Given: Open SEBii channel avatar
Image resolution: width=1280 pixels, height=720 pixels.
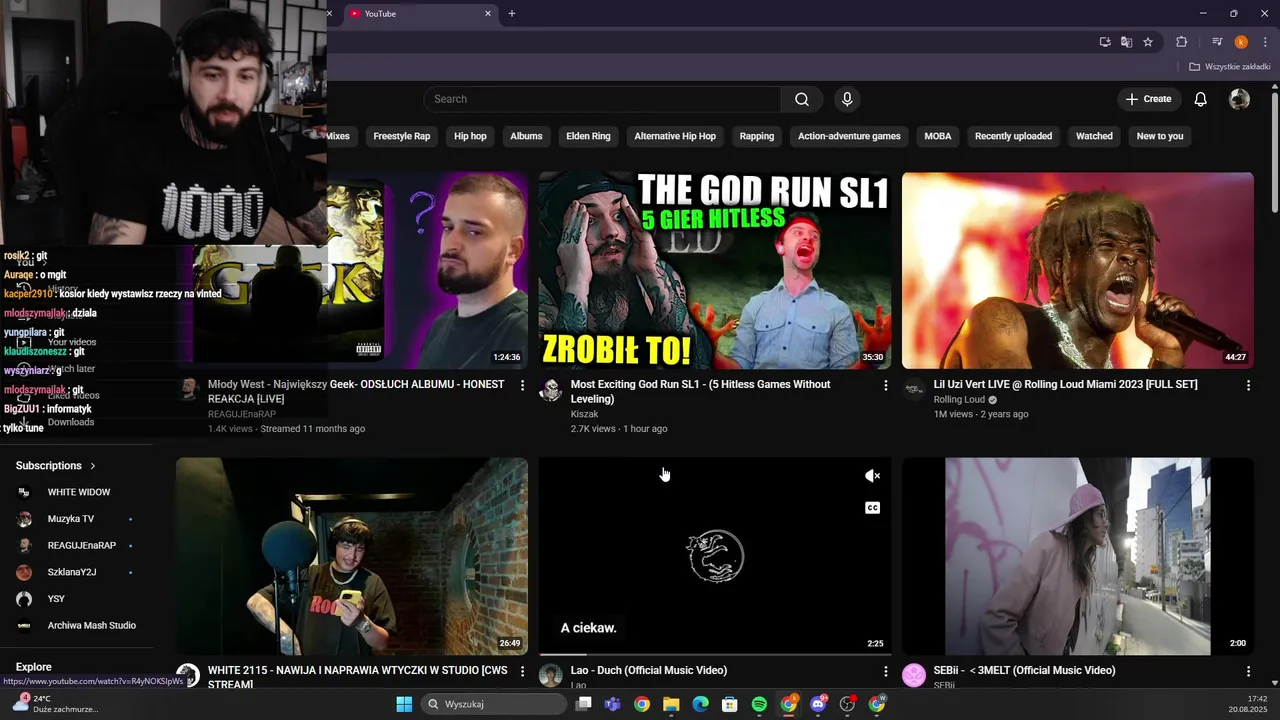Looking at the screenshot, I should click(x=914, y=676).
